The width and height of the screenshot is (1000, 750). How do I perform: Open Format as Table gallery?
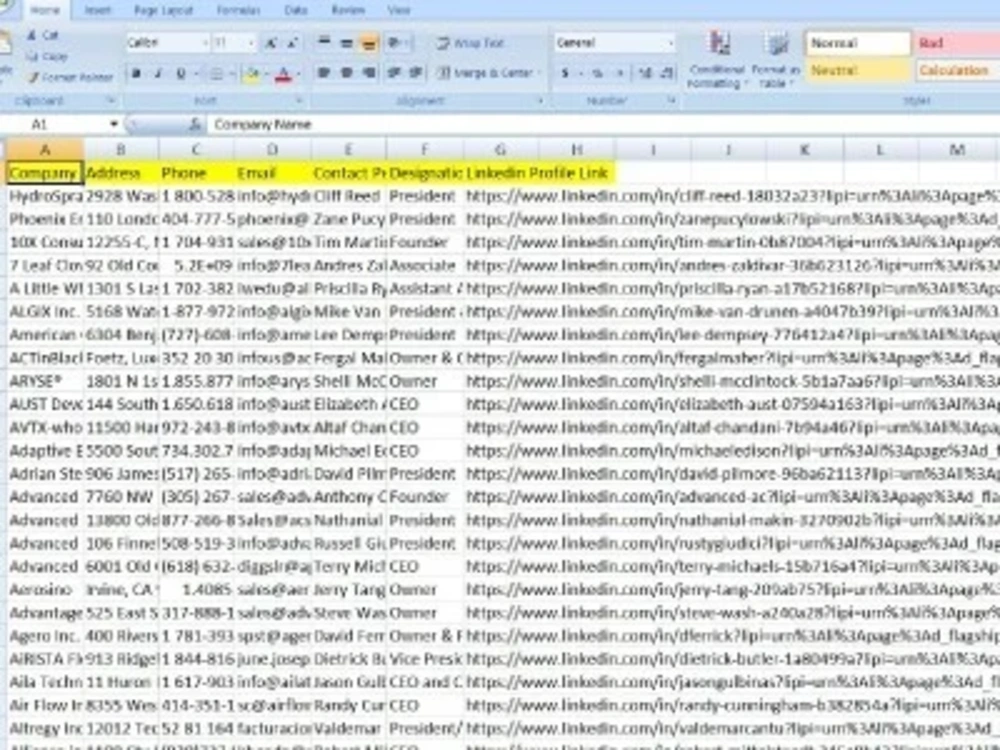(x=776, y=59)
